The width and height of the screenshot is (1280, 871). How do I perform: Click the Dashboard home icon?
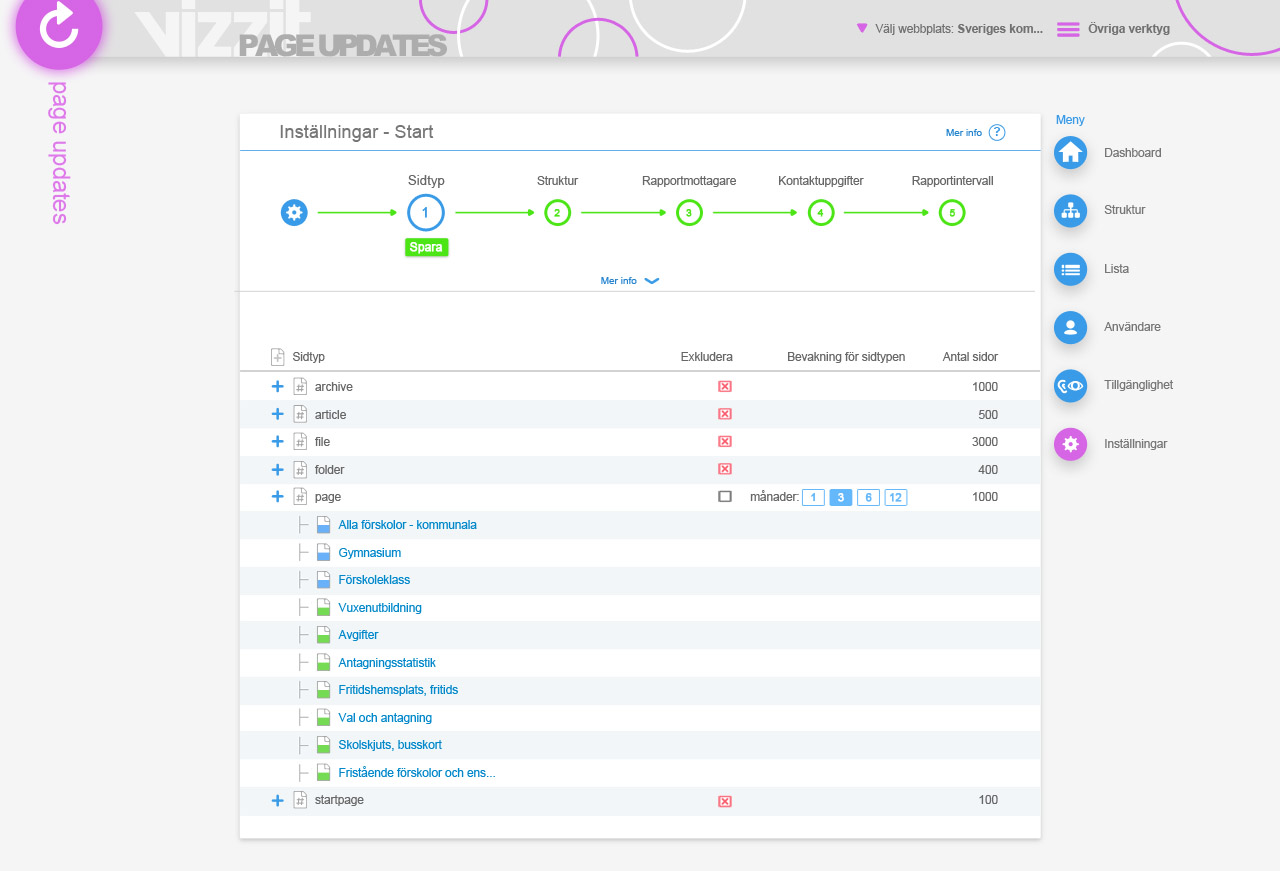[1070, 153]
